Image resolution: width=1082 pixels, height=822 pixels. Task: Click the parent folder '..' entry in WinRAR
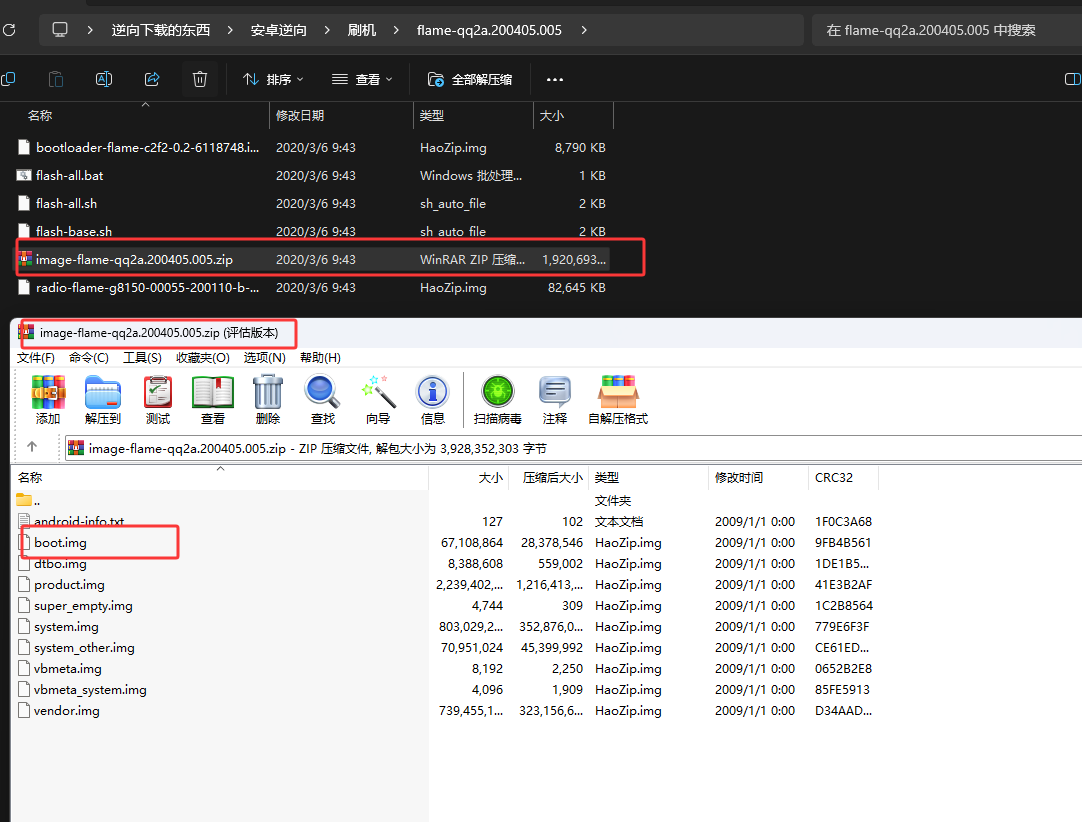click(28, 500)
